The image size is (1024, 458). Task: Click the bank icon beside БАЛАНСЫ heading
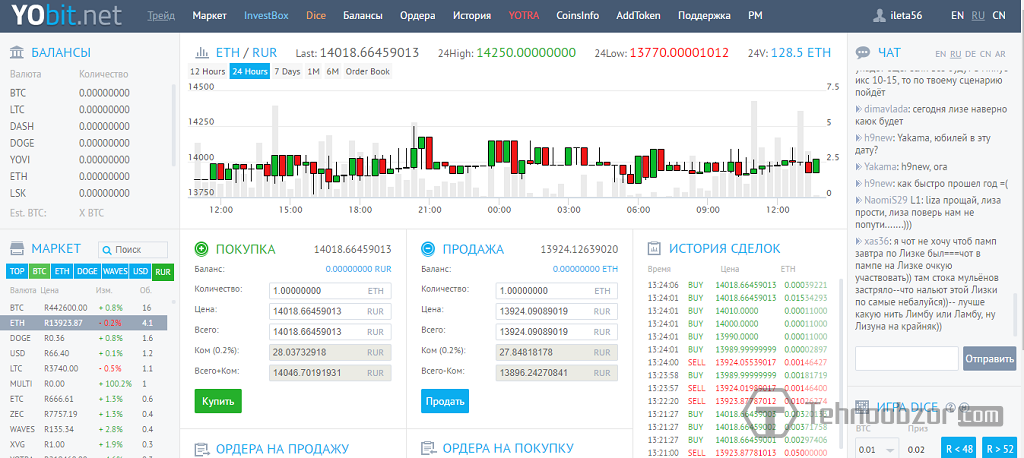pyautogui.click(x=19, y=53)
